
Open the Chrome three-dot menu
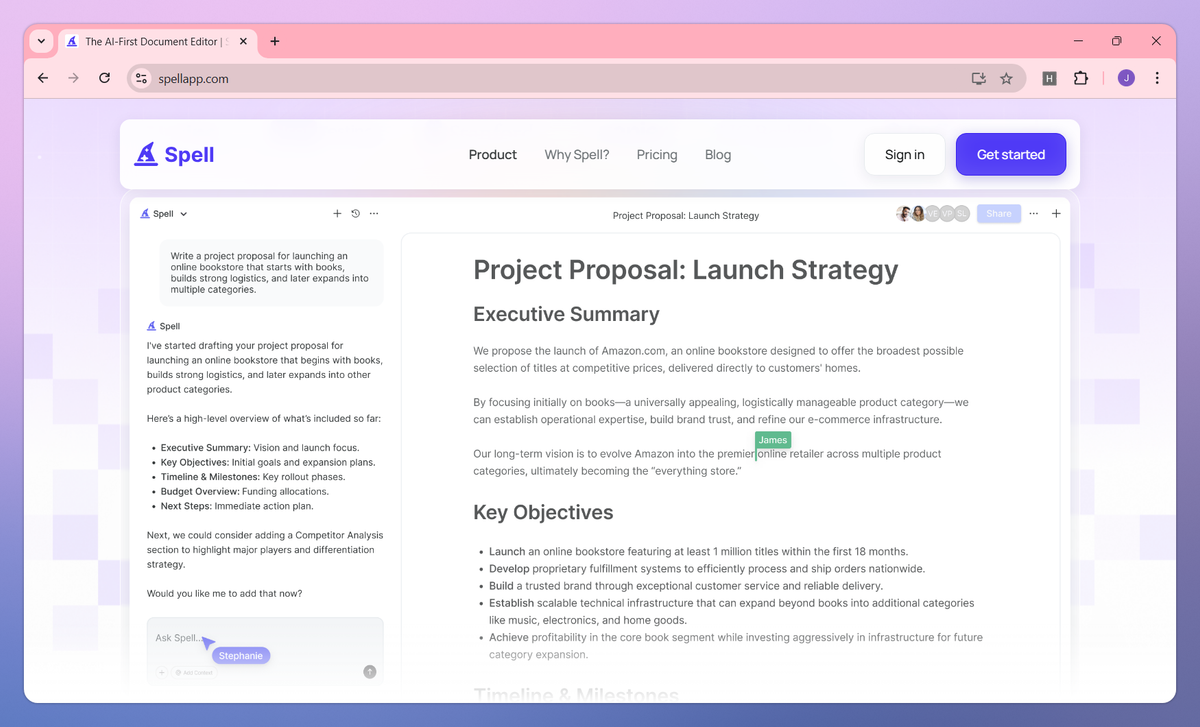(1157, 78)
